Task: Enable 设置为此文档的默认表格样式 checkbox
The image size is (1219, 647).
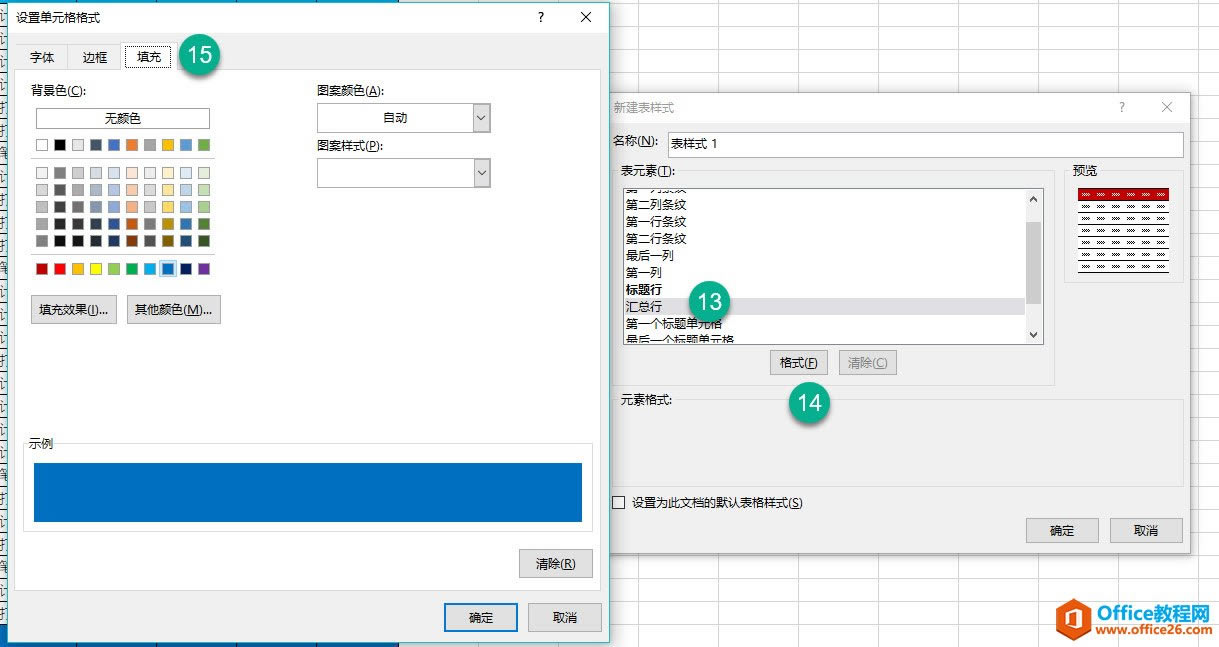Action: coord(617,503)
